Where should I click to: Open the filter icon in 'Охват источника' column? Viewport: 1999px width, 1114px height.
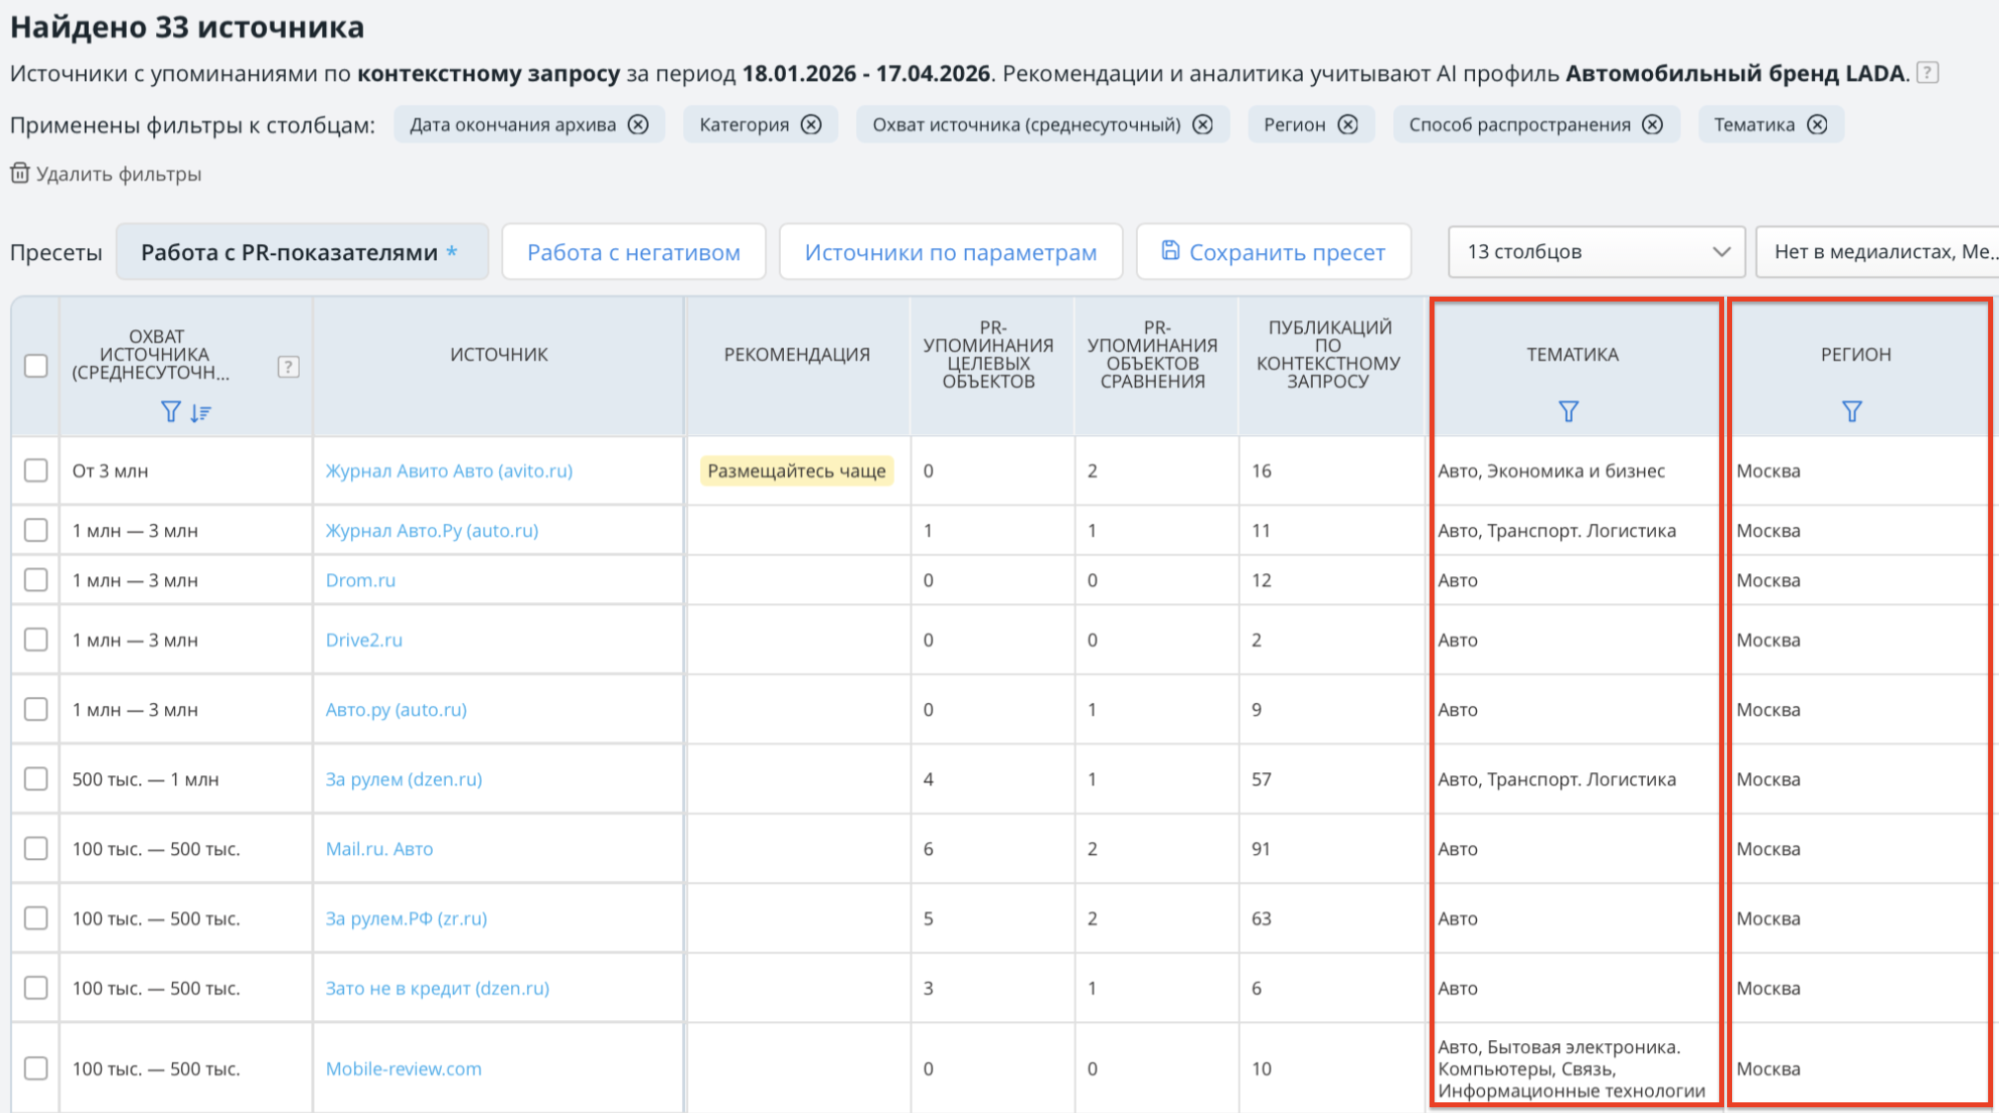[171, 412]
